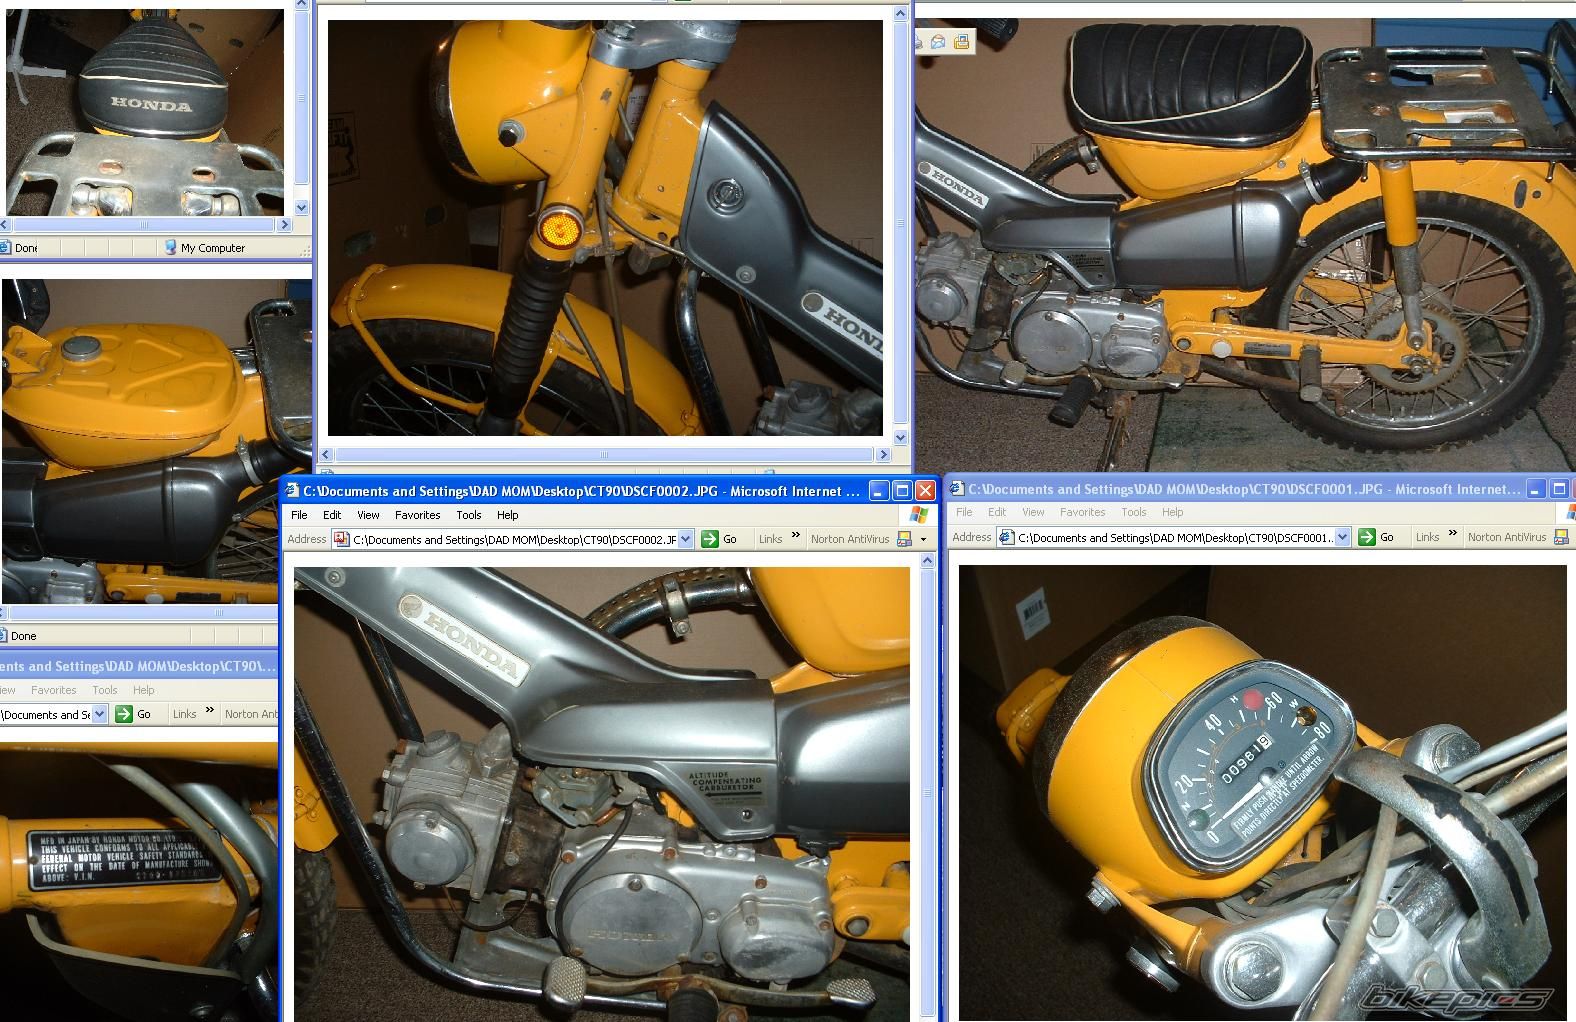Click the Links label in DSCF0002 window

click(770, 539)
